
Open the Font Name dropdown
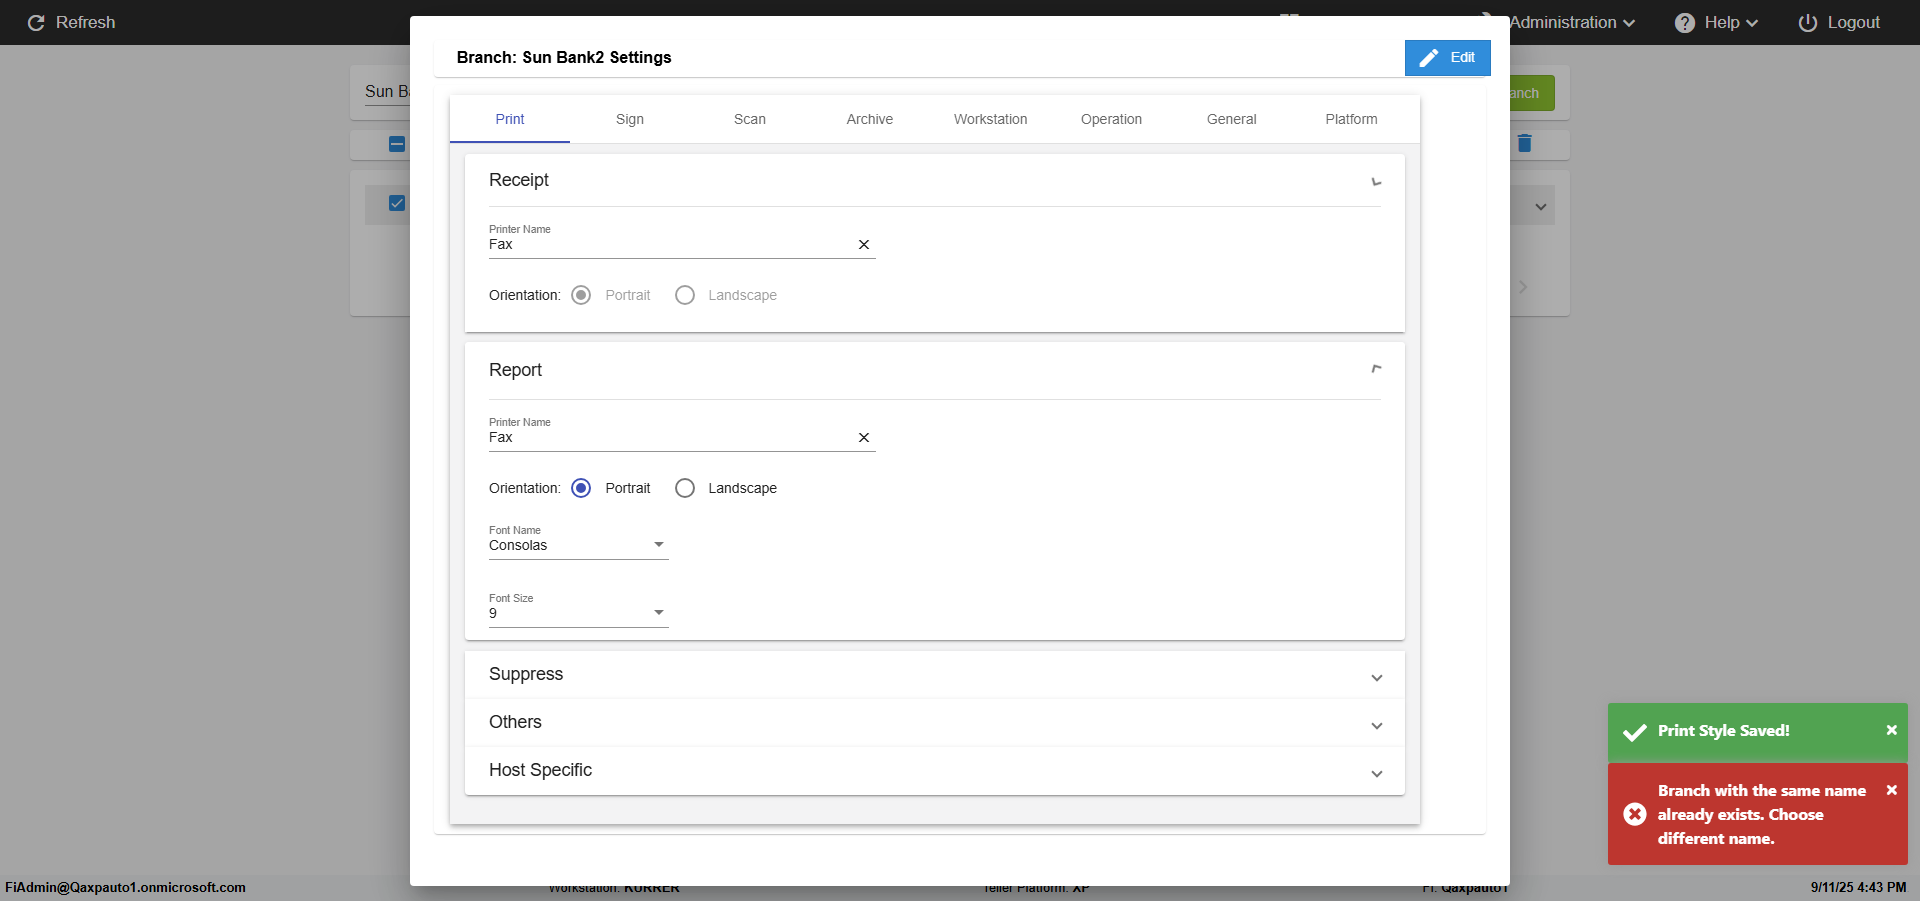(x=578, y=546)
